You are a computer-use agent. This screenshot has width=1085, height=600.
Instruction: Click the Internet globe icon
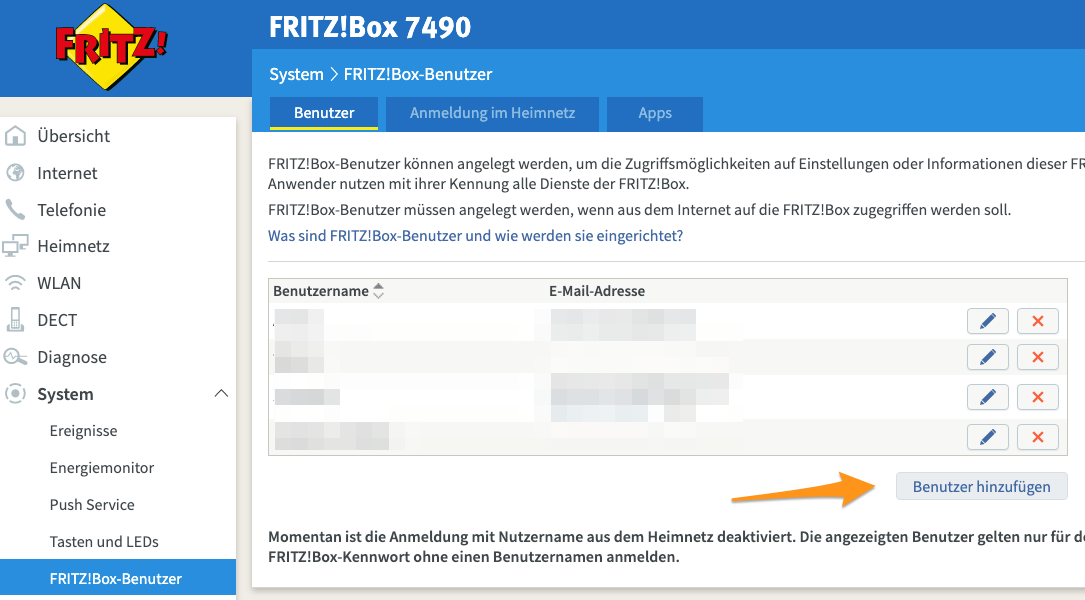(x=15, y=172)
